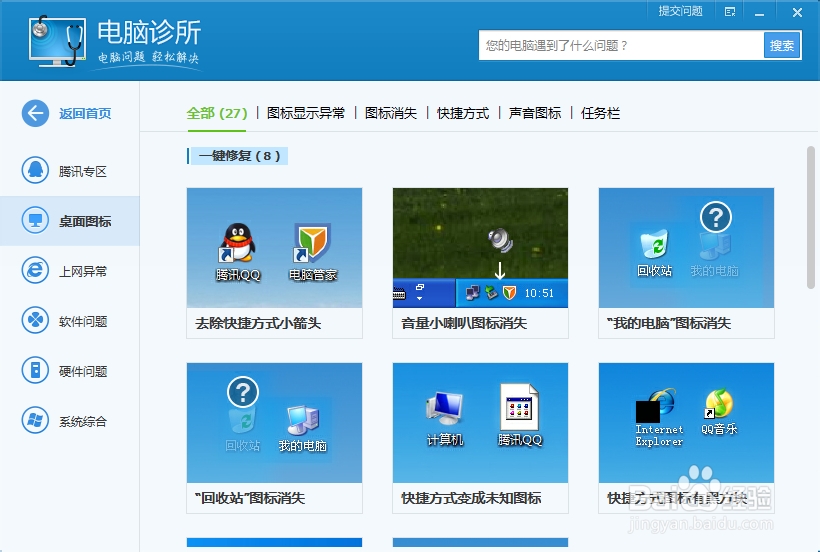Image resolution: width=820 pixels, height=552 pixels.
Task: Click the Internet Explorer icon in thumbnail
Action: [657, 405]
